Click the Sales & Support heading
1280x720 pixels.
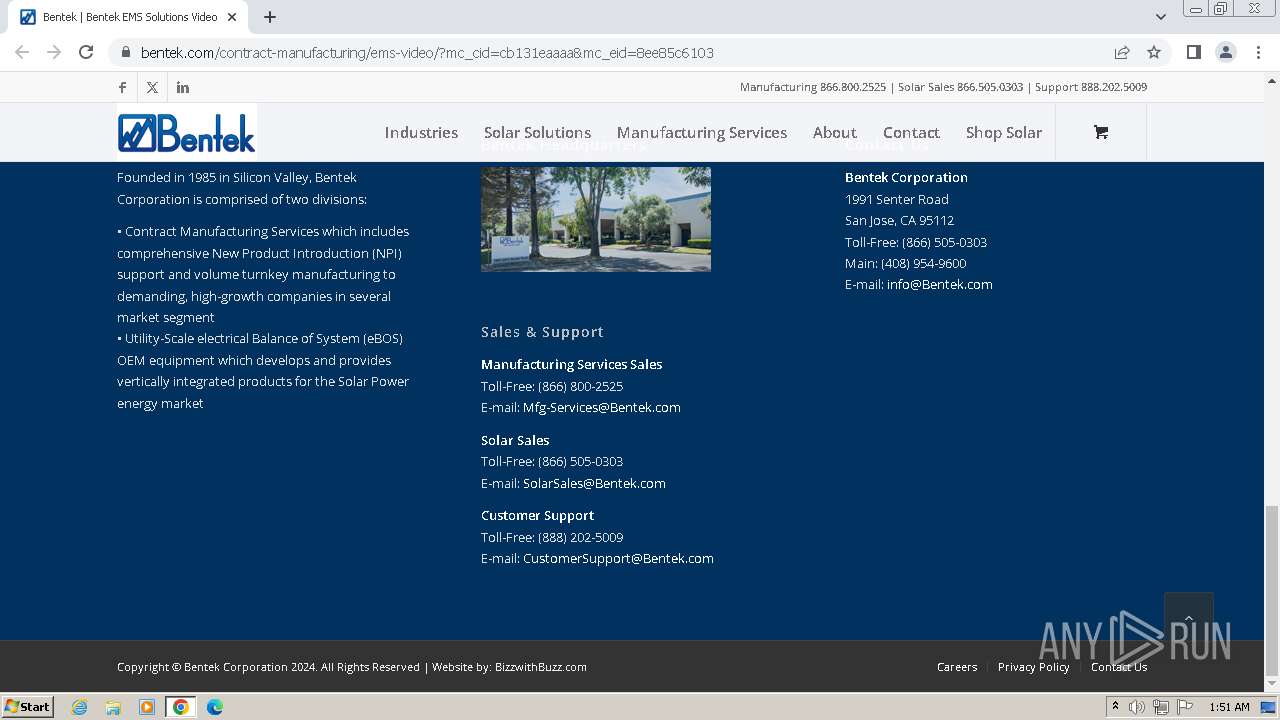click(542, 332)
